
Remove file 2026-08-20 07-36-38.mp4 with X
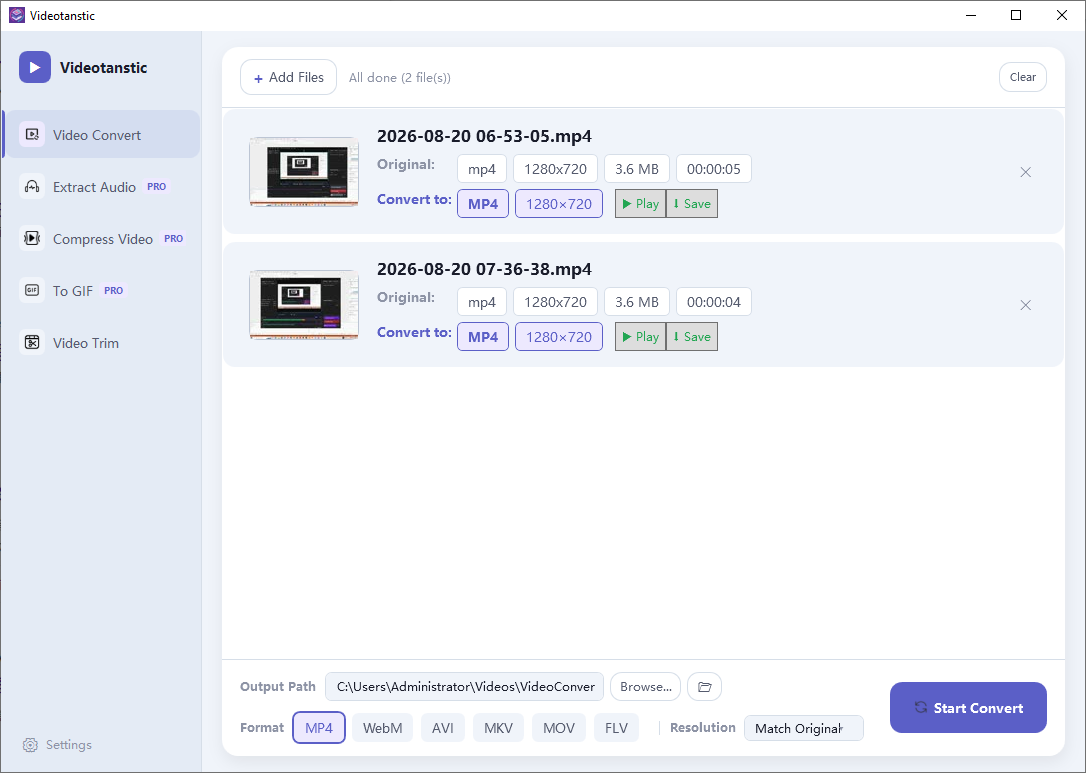(x=1026, y=305)
